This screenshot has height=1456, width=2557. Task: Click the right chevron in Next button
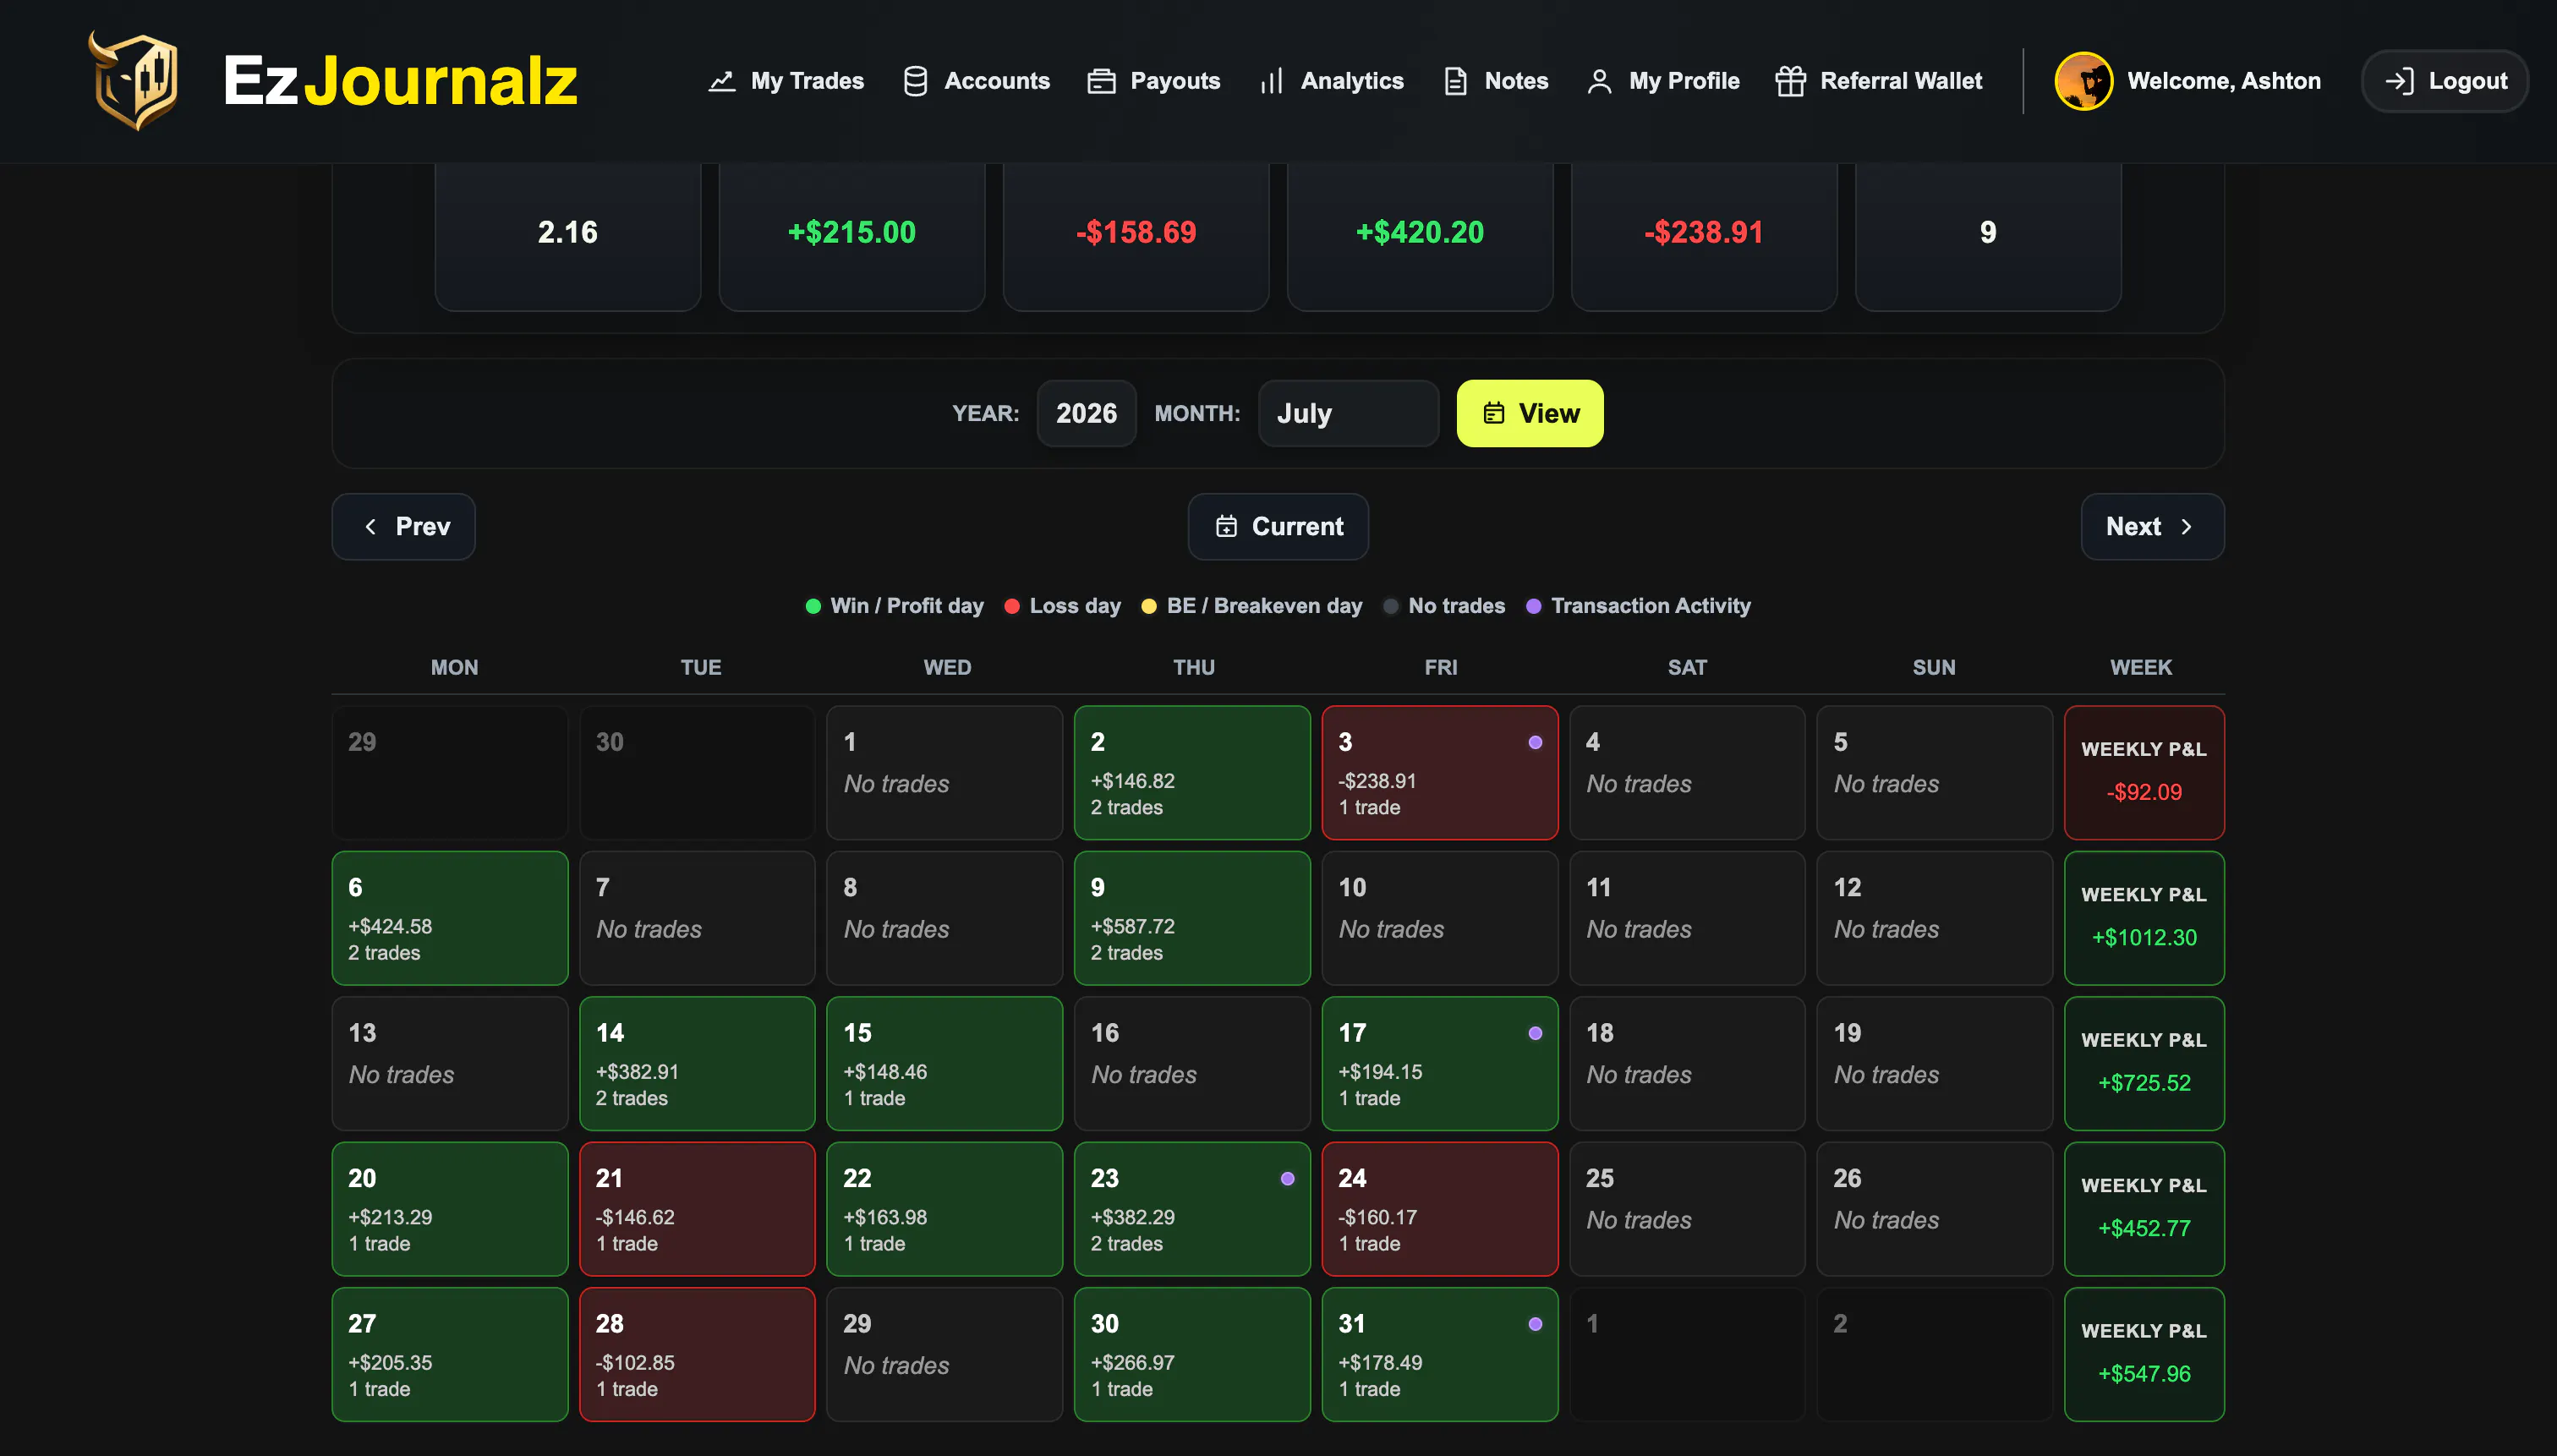point(2186,526)
